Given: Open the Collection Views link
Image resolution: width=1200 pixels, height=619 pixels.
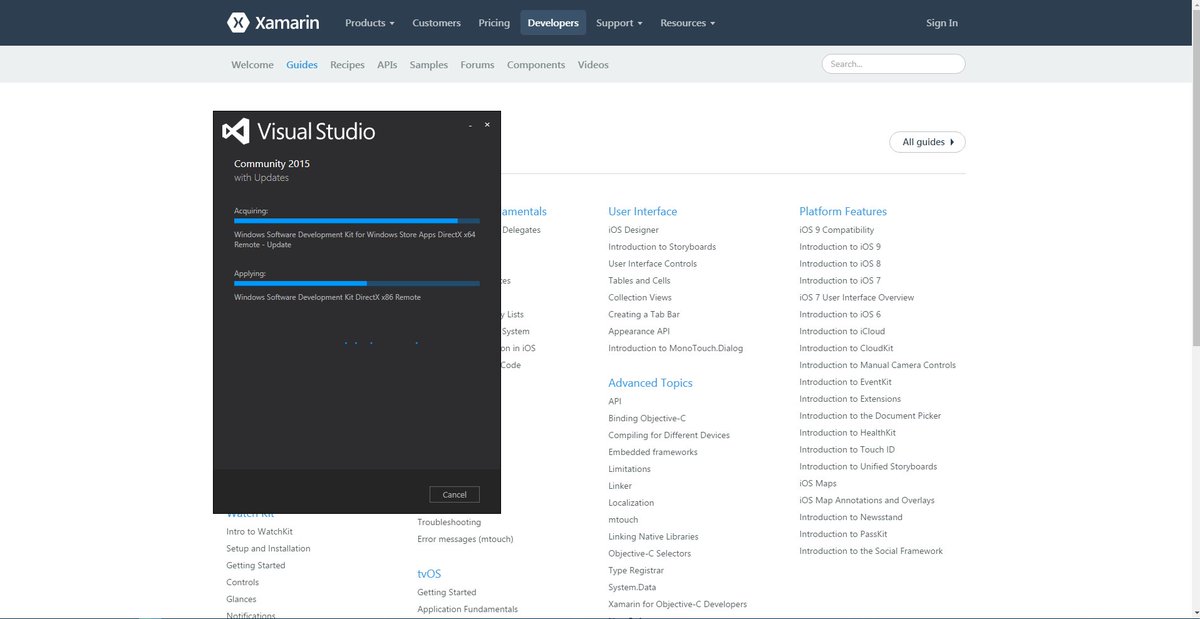Looking at the screenshot, I should pos(640,298).
